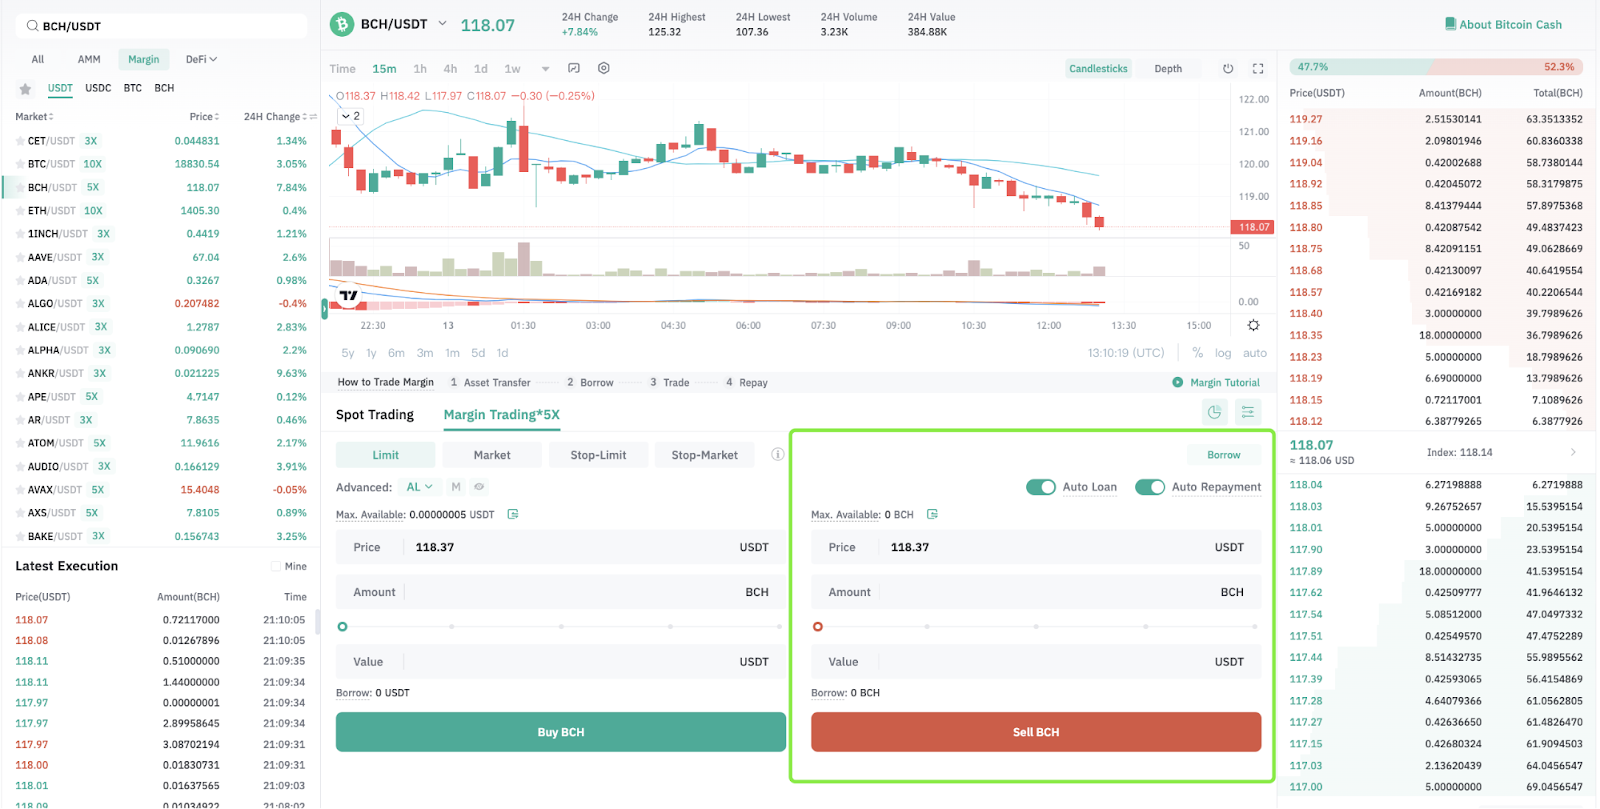1600x809 pixels.
Task: Set chart interval to 1h
Action: [x=420, y=69]
